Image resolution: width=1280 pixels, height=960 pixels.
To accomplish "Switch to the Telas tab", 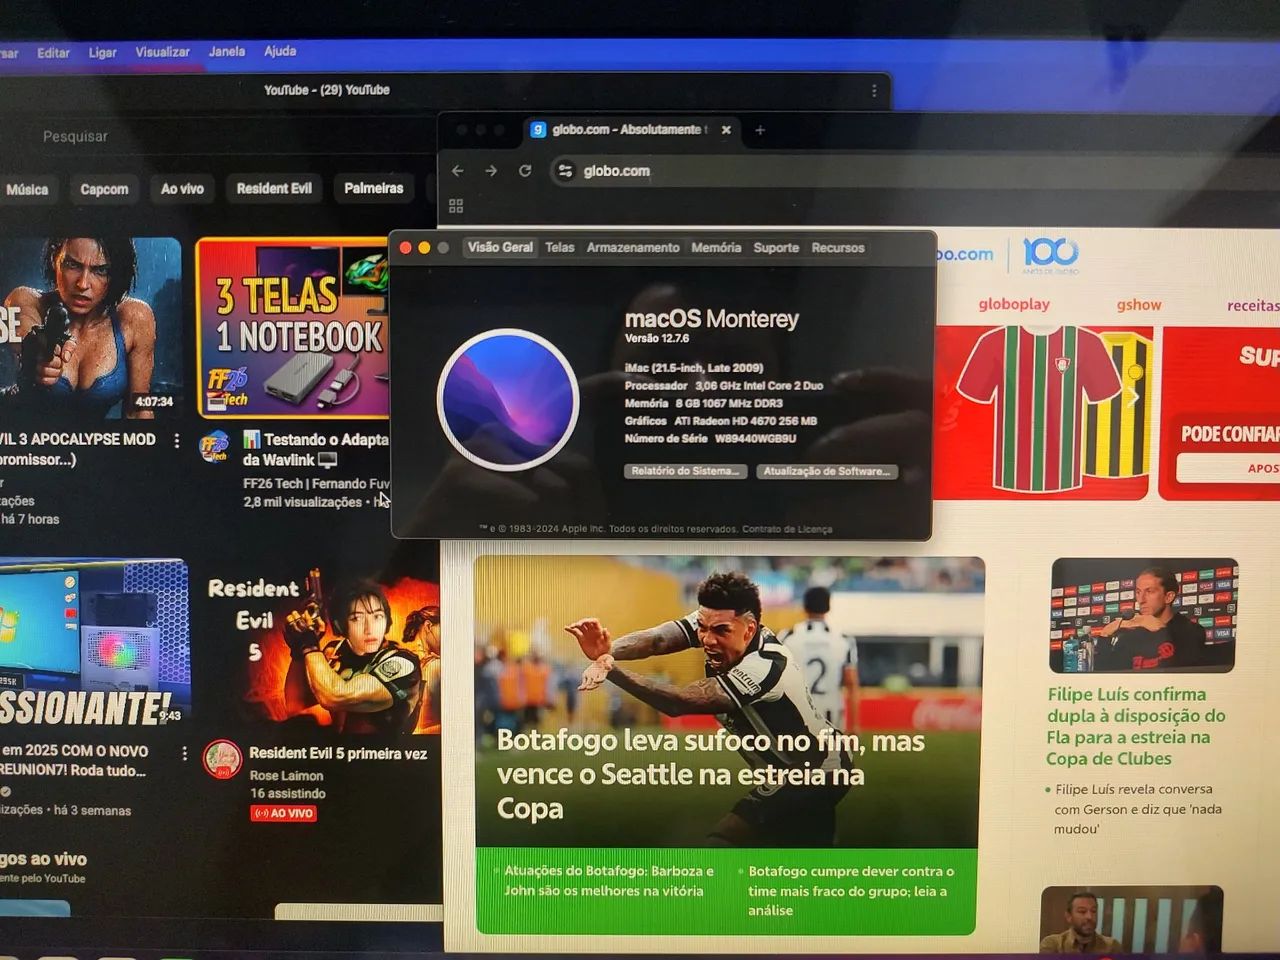I will pyautogui.click(x=560, y=247).
